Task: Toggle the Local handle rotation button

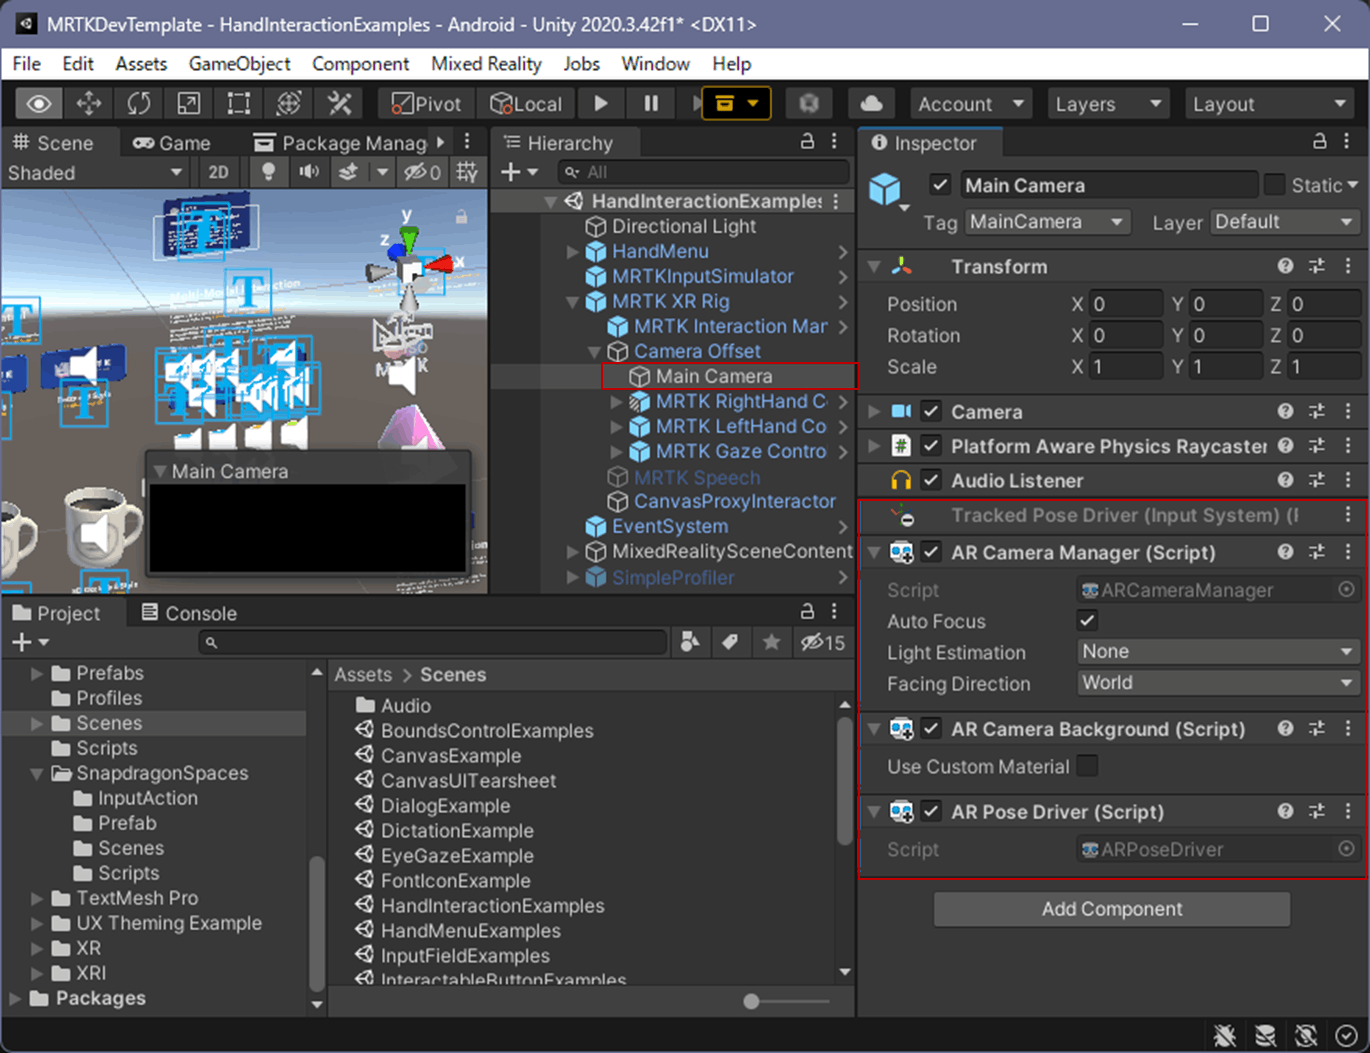Action: click(526, 104)
